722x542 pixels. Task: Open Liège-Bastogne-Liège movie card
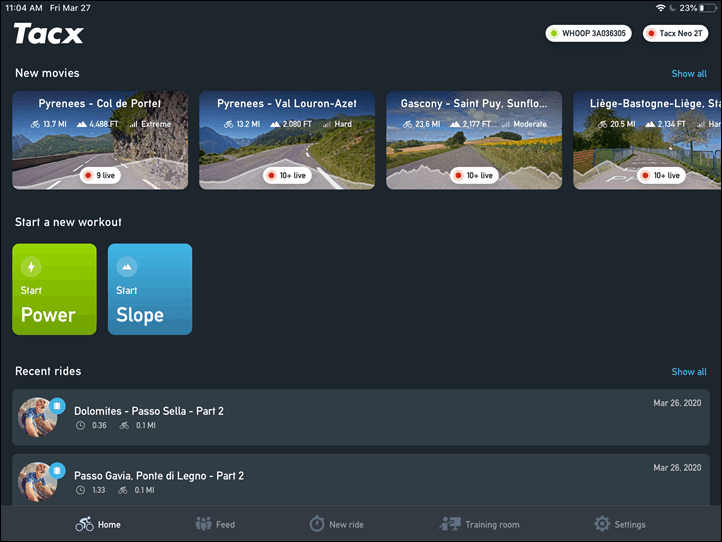click(647, 140)
